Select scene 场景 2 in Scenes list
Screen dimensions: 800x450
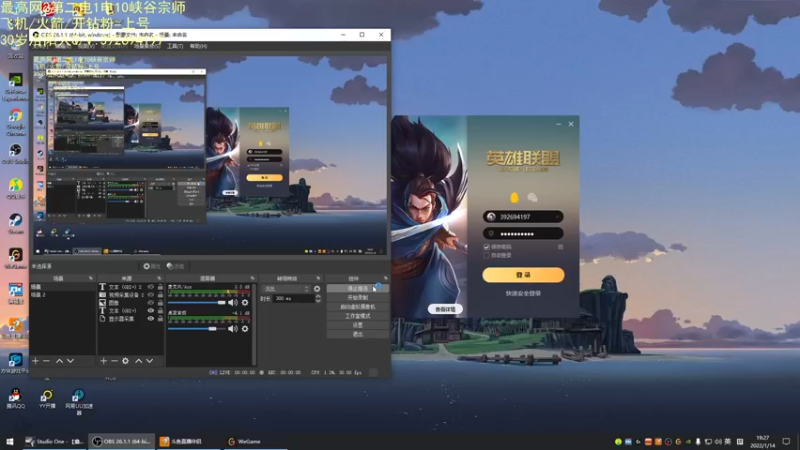62,295
